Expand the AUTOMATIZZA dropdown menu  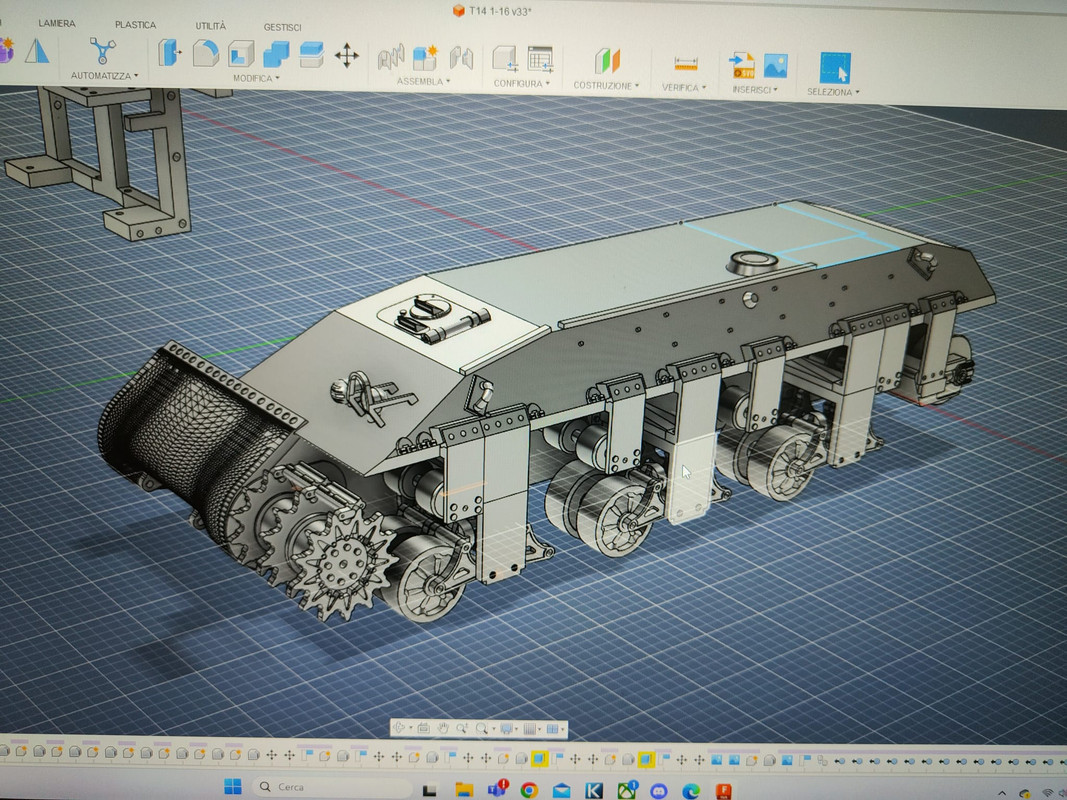[x=104, y=76]
